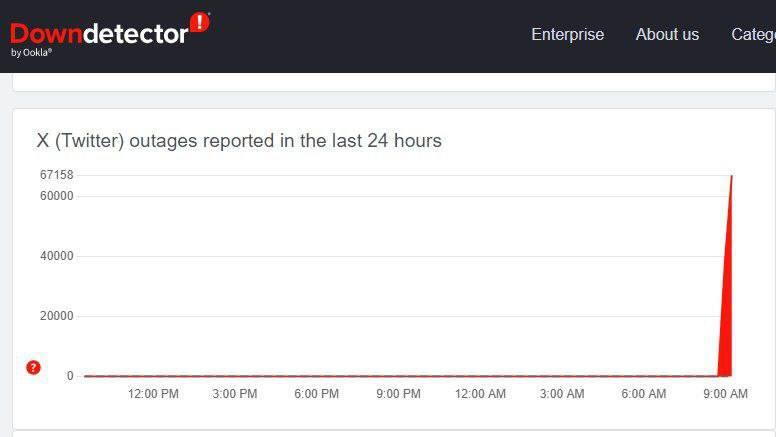
Task: Click the red exclamation mark badge
Action: pos(200,22)
